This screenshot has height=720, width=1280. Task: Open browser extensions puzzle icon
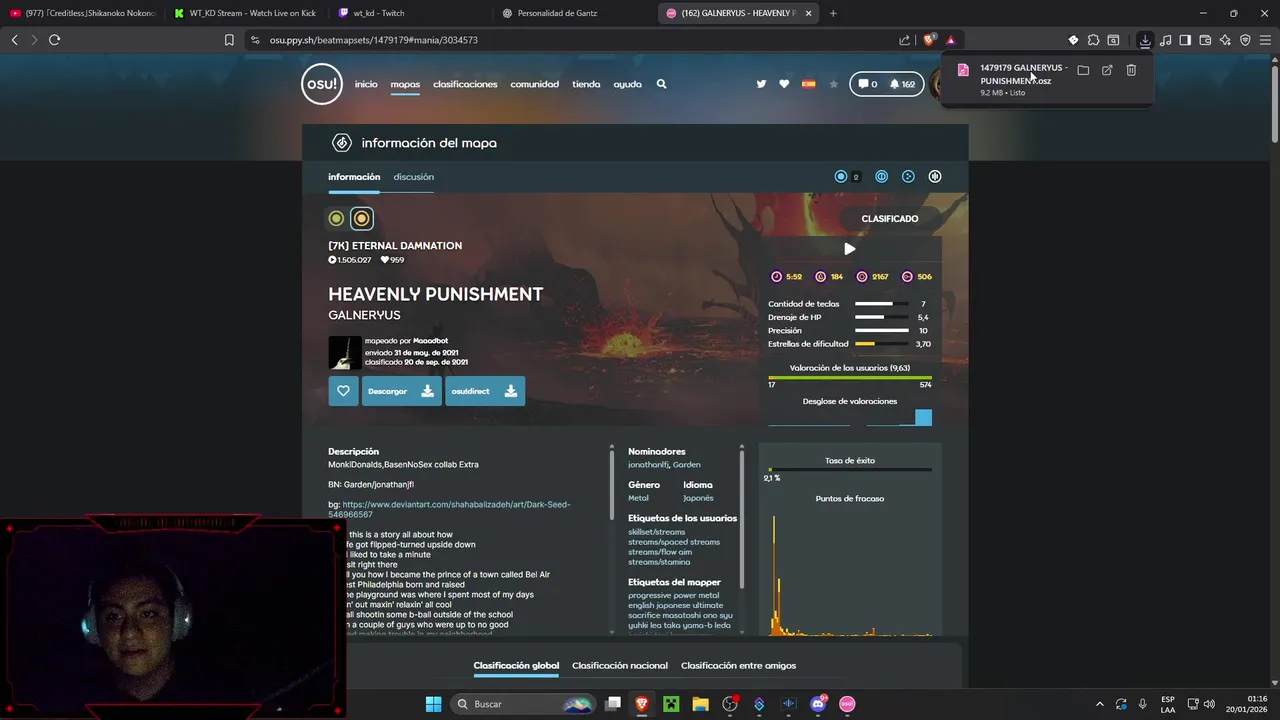[1093, 40]
